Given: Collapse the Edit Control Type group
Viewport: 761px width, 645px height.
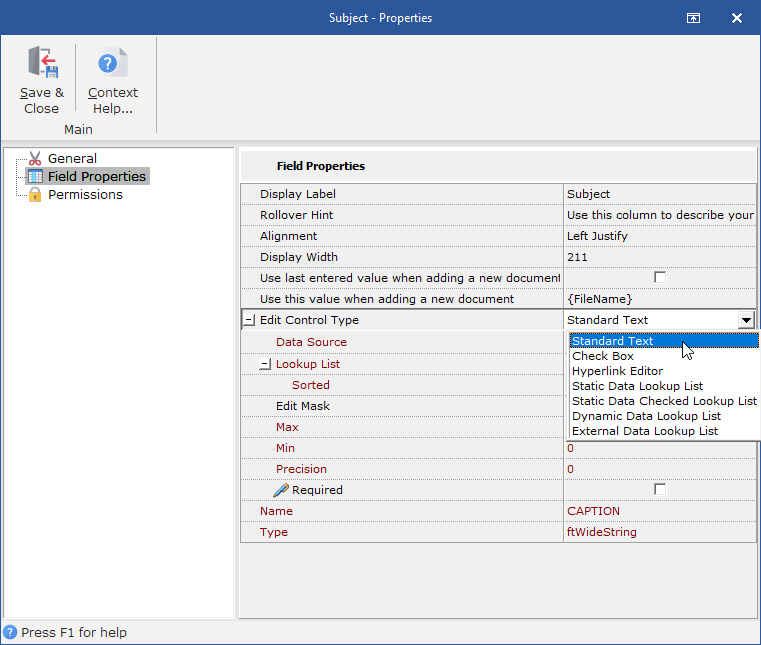Looking at the screenshot, I should click(x=248, y=320).
